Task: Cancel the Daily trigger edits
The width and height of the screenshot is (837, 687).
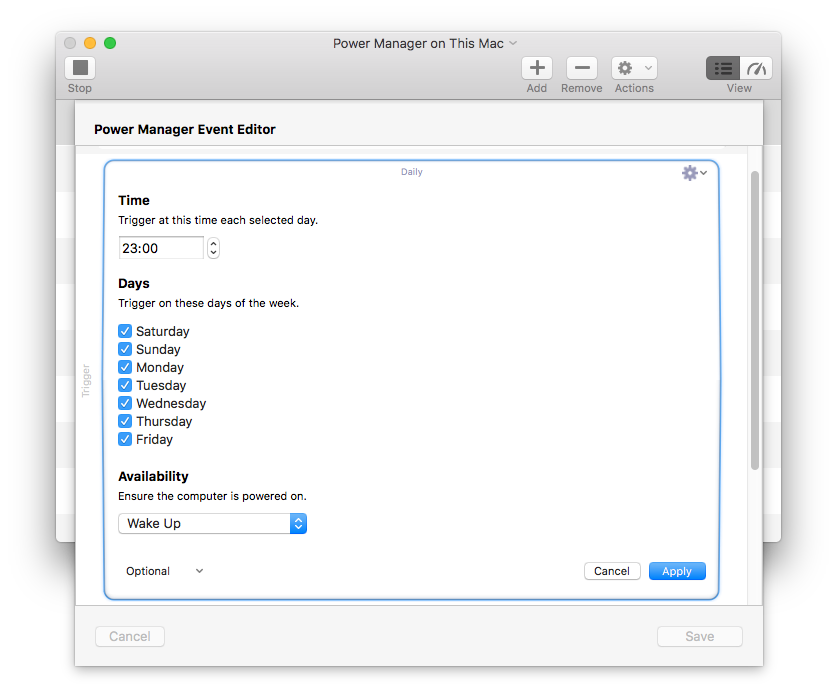Action: (612, 571)
